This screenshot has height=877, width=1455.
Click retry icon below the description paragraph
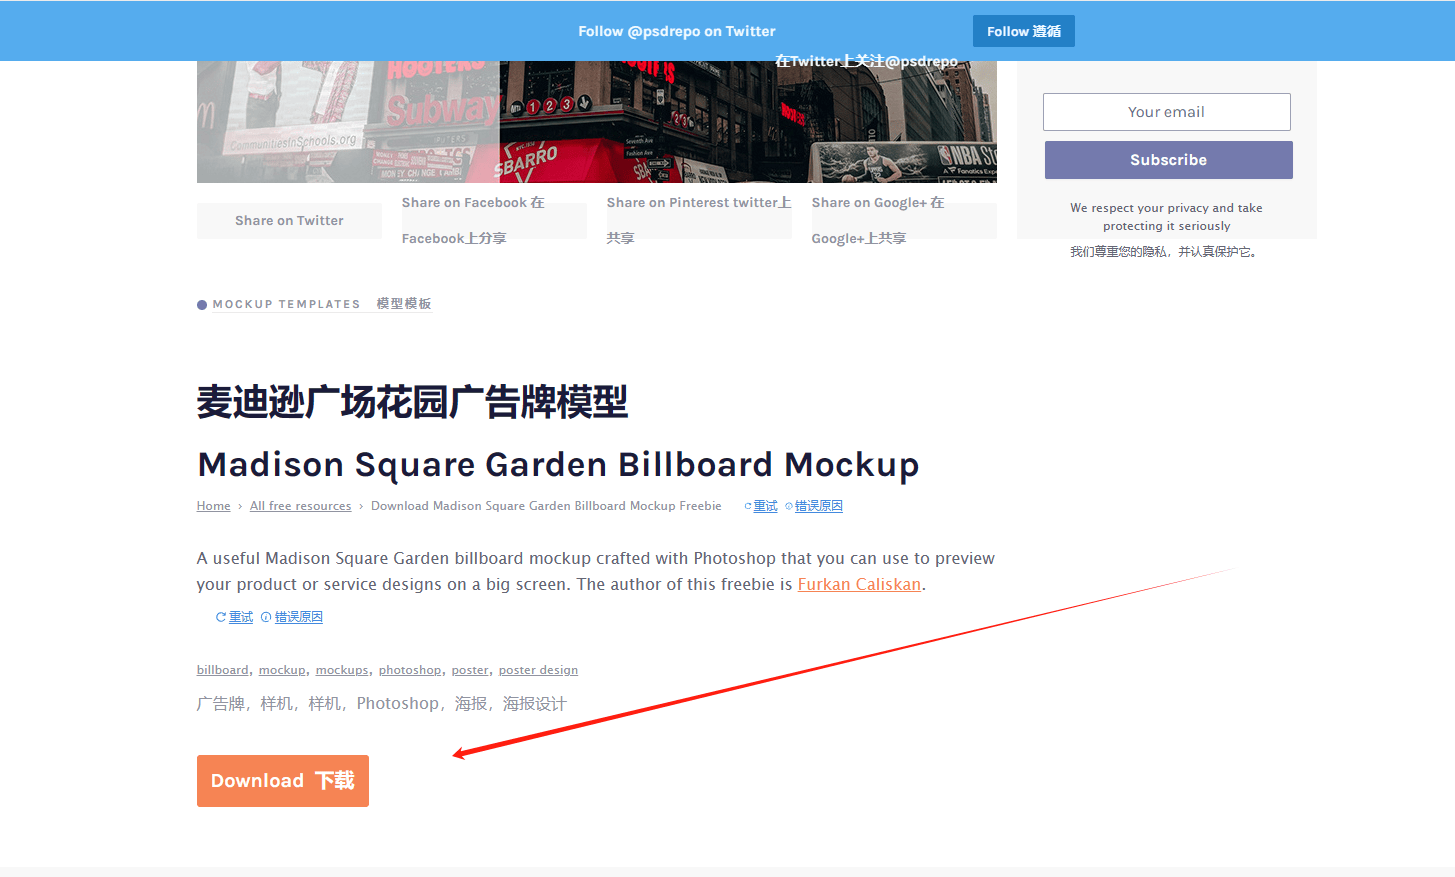tap(221, 617)
